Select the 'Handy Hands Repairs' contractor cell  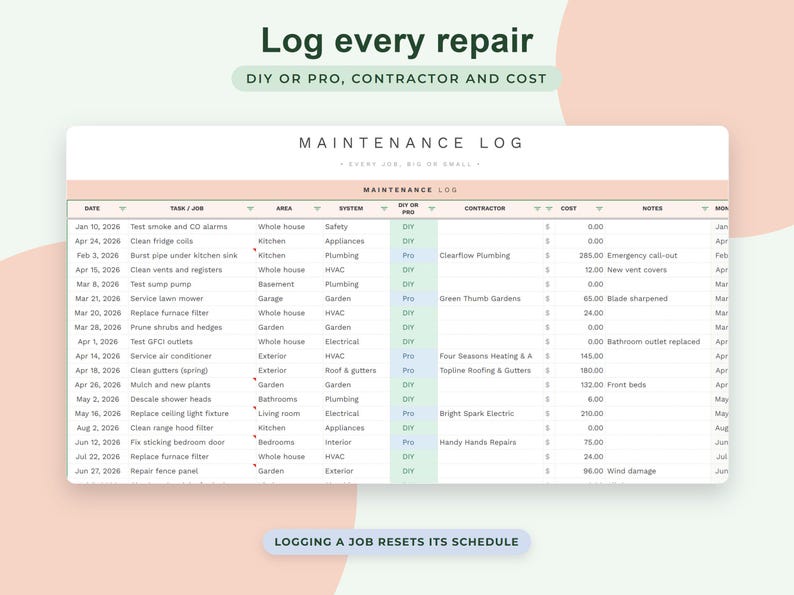(x=490, y=442)
